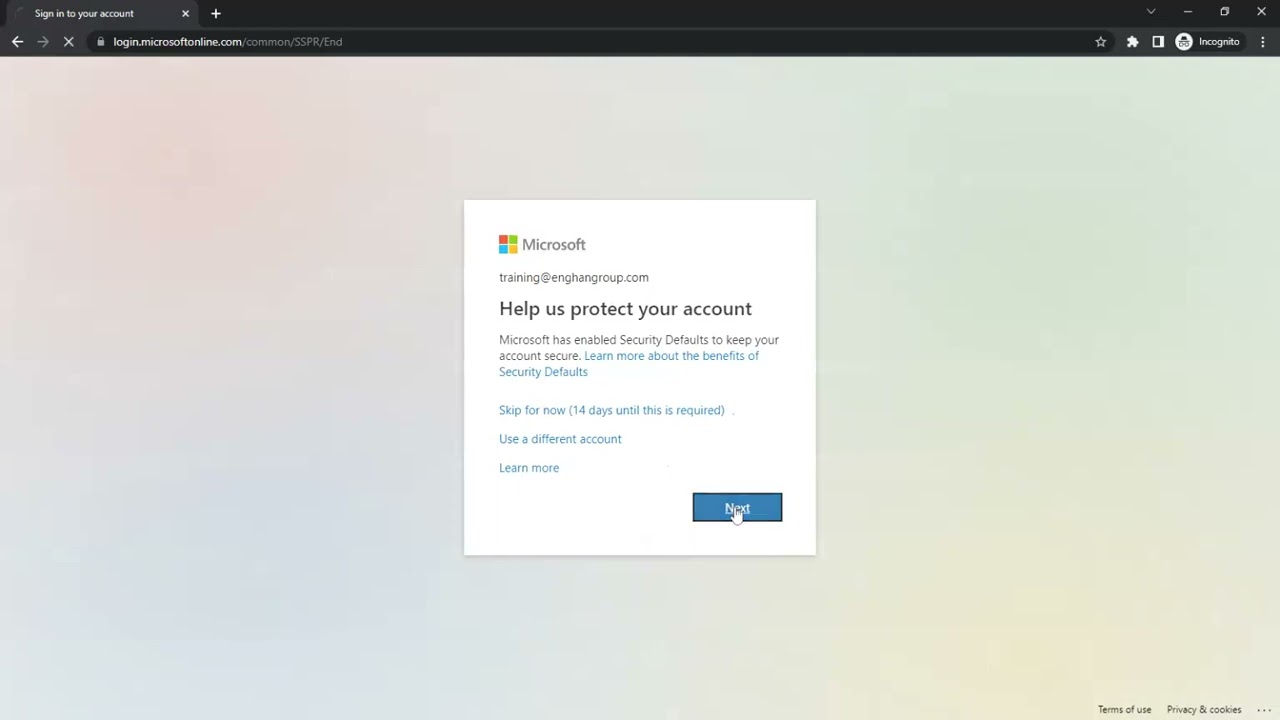Toggle browser side panel icon
This screenshot has width=1280, height=720.
coord(1158,42)
